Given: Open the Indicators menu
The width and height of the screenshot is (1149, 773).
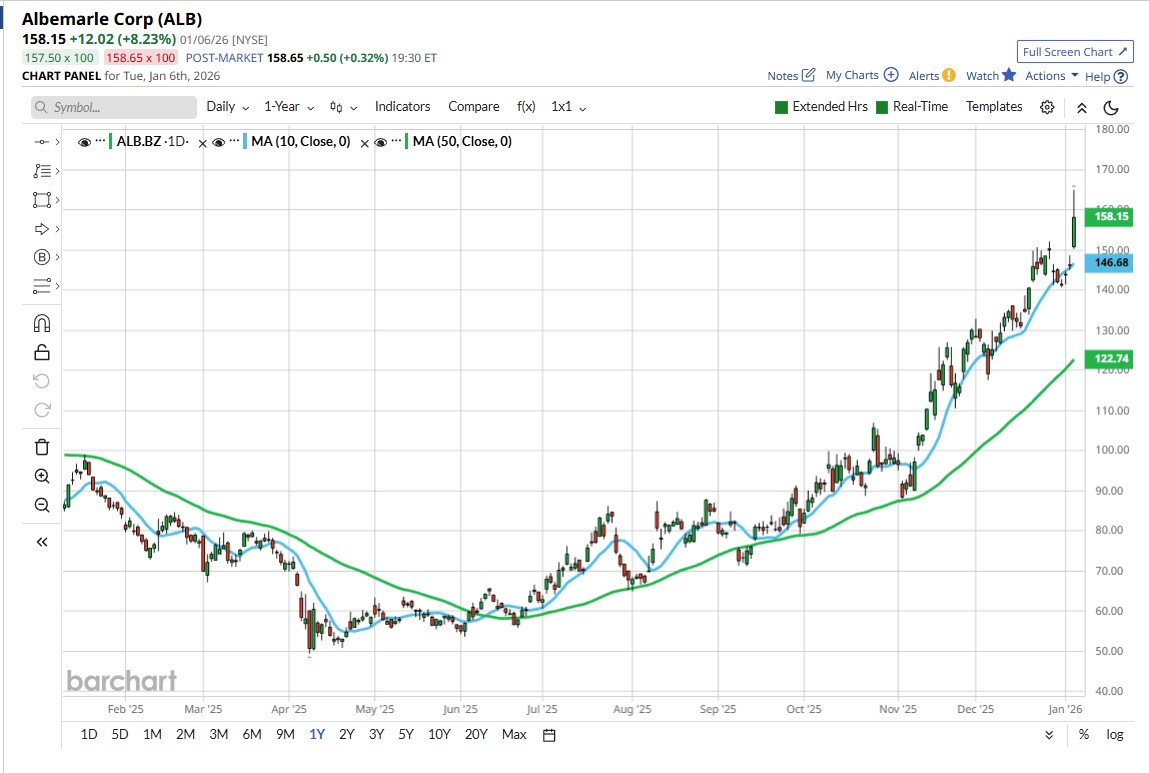Looking at the screenshot, I should (402, 107).
